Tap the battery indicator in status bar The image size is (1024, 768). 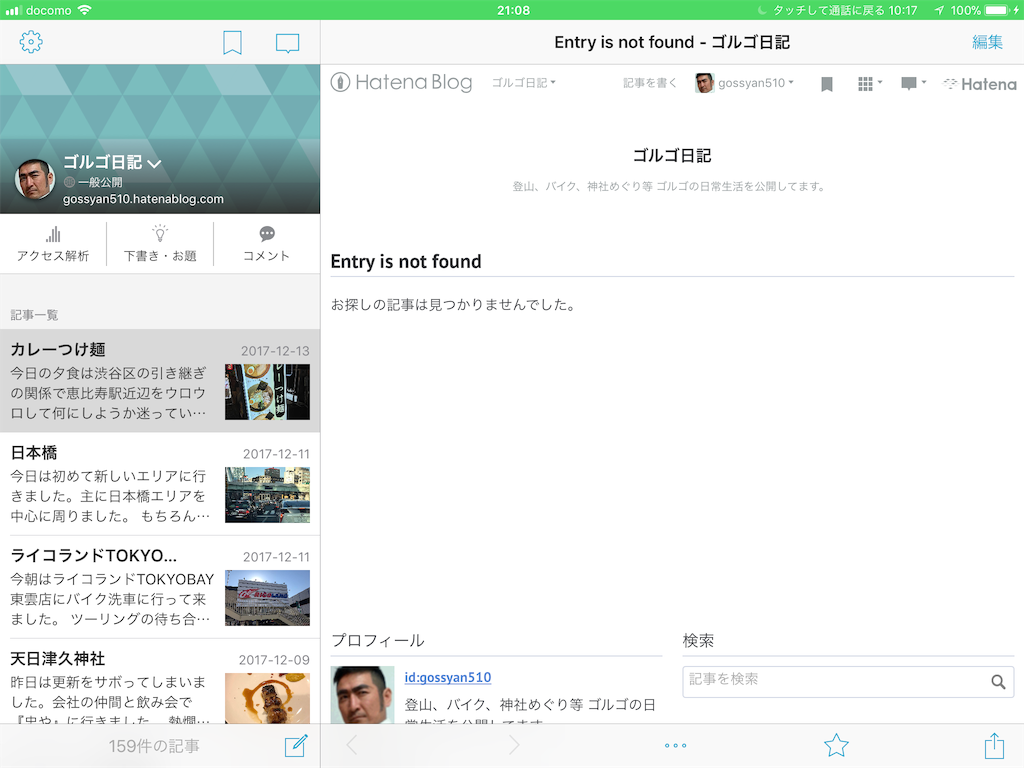[998, 10]
